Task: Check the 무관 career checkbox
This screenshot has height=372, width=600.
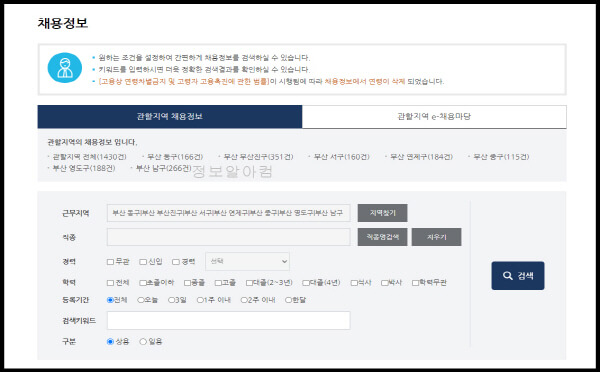Action: [x=110, y=262]
